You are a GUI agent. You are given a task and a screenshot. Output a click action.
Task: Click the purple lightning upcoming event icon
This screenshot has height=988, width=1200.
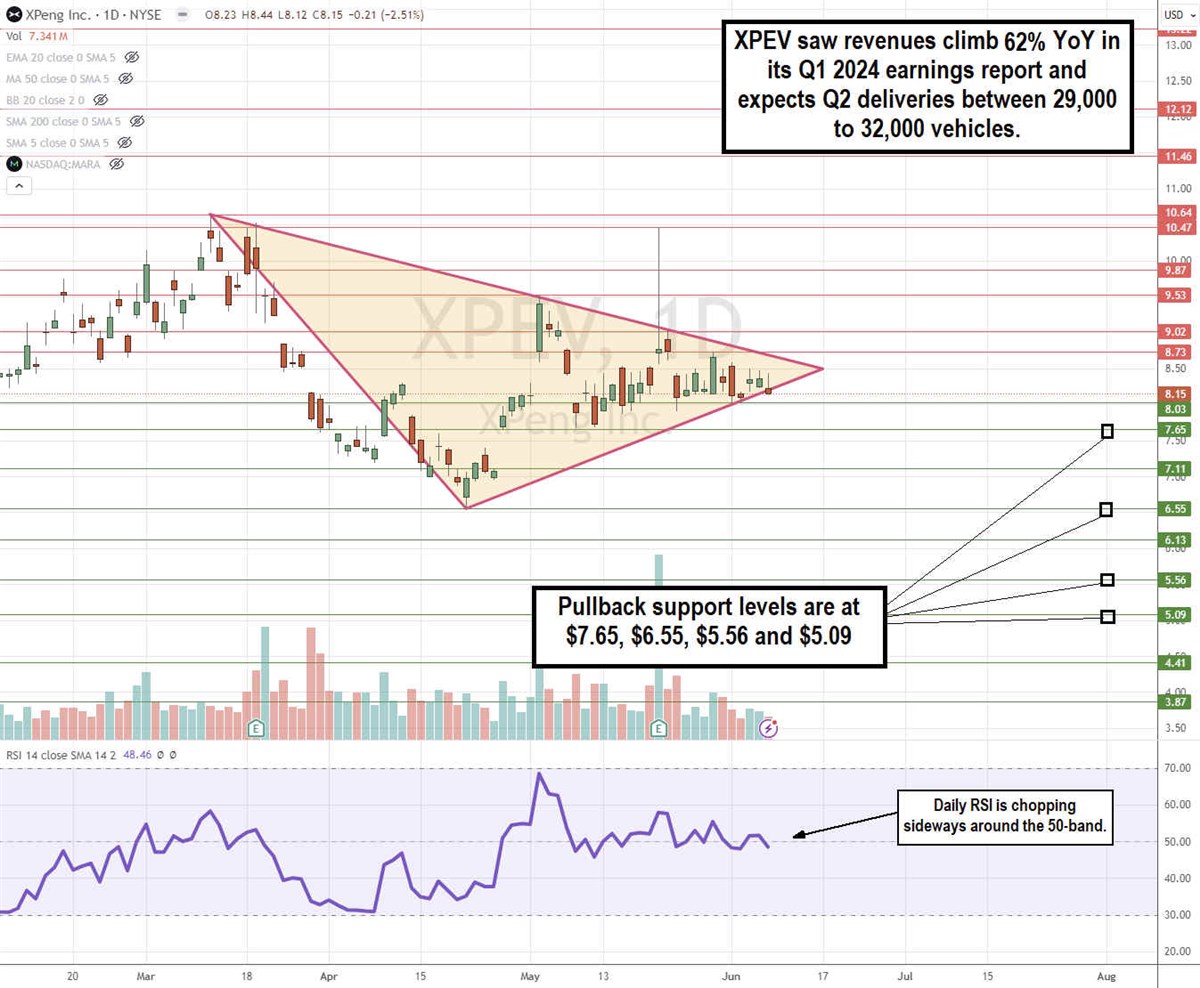768,729
